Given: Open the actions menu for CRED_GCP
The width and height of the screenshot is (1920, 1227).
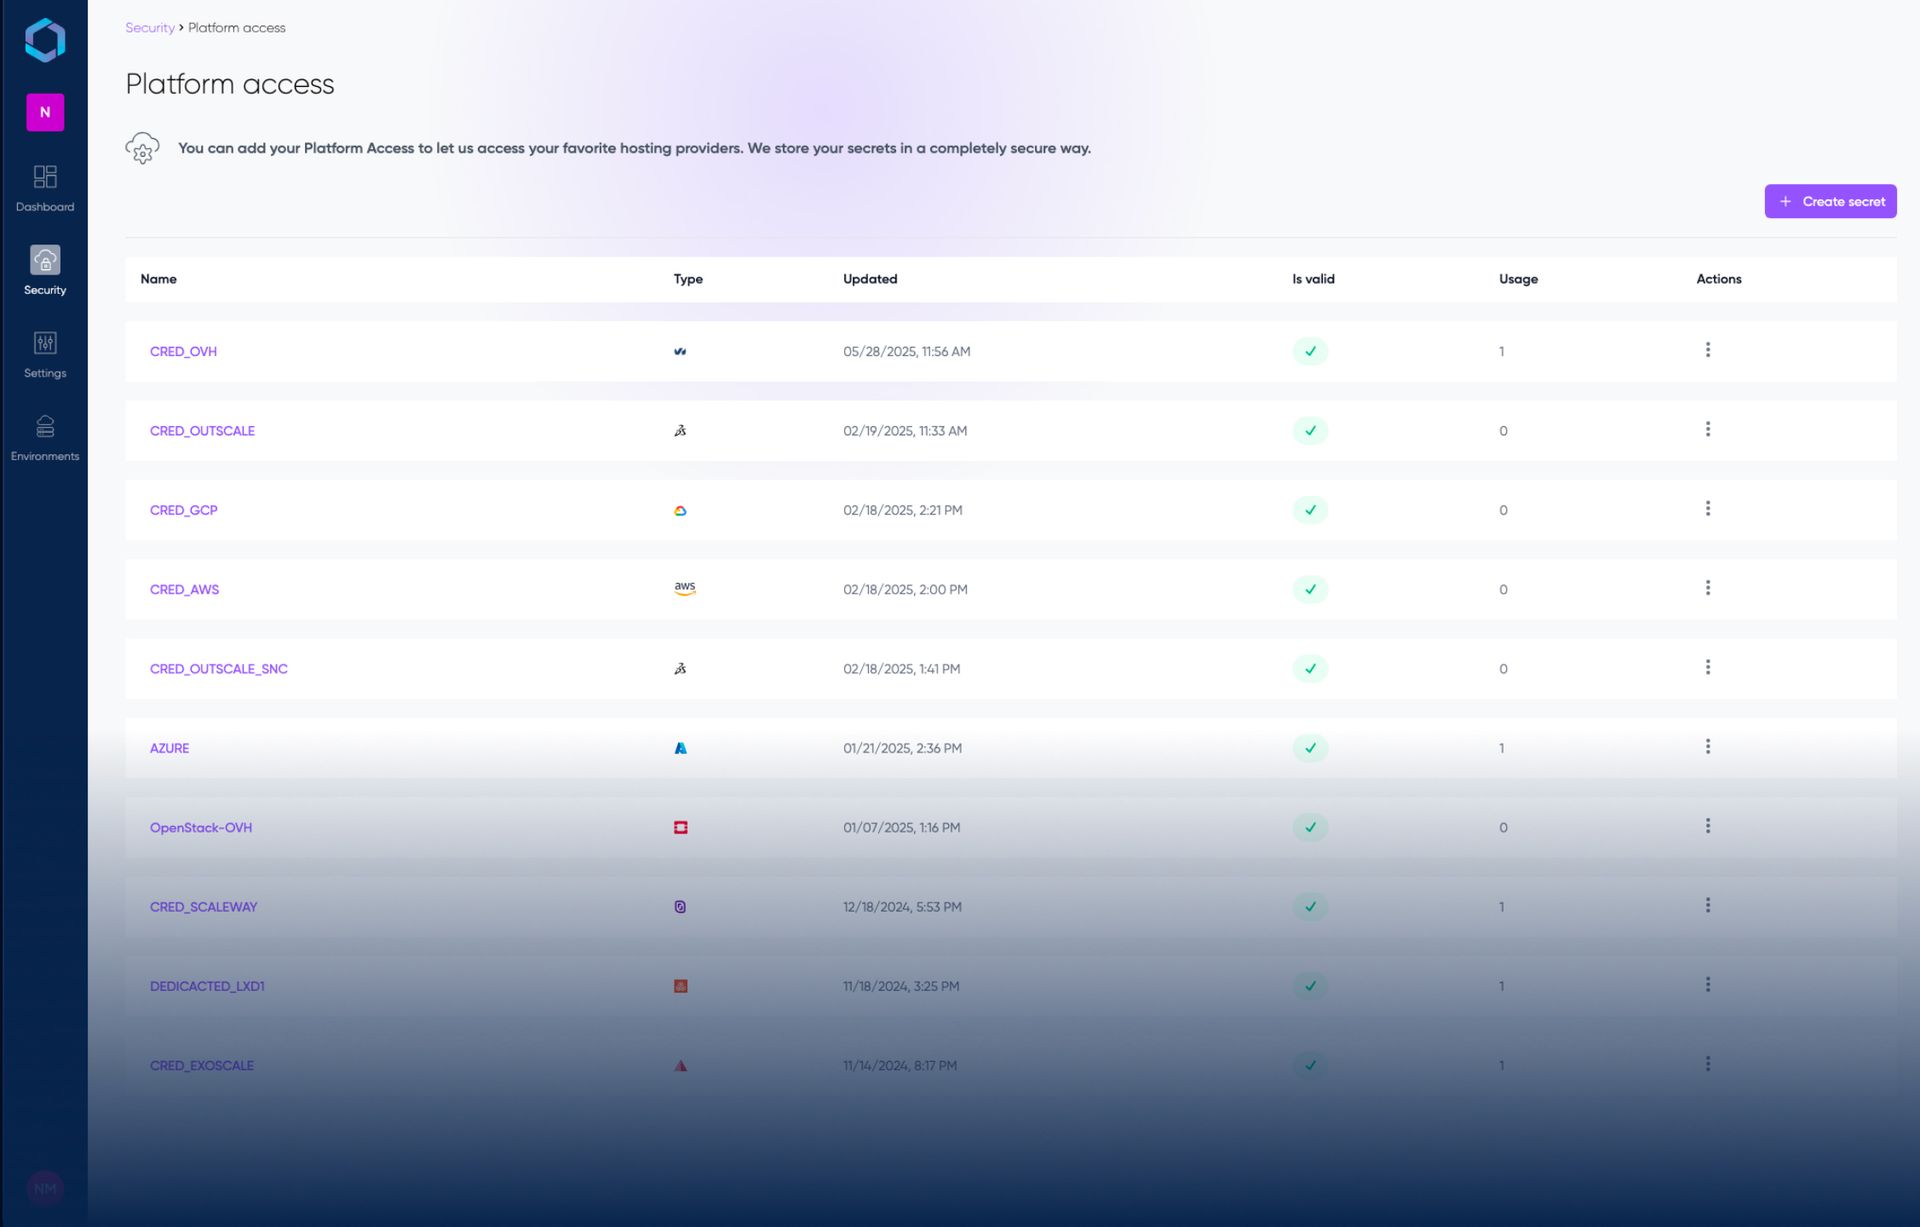Looking at the screenshot, I should coord(1707,509).
